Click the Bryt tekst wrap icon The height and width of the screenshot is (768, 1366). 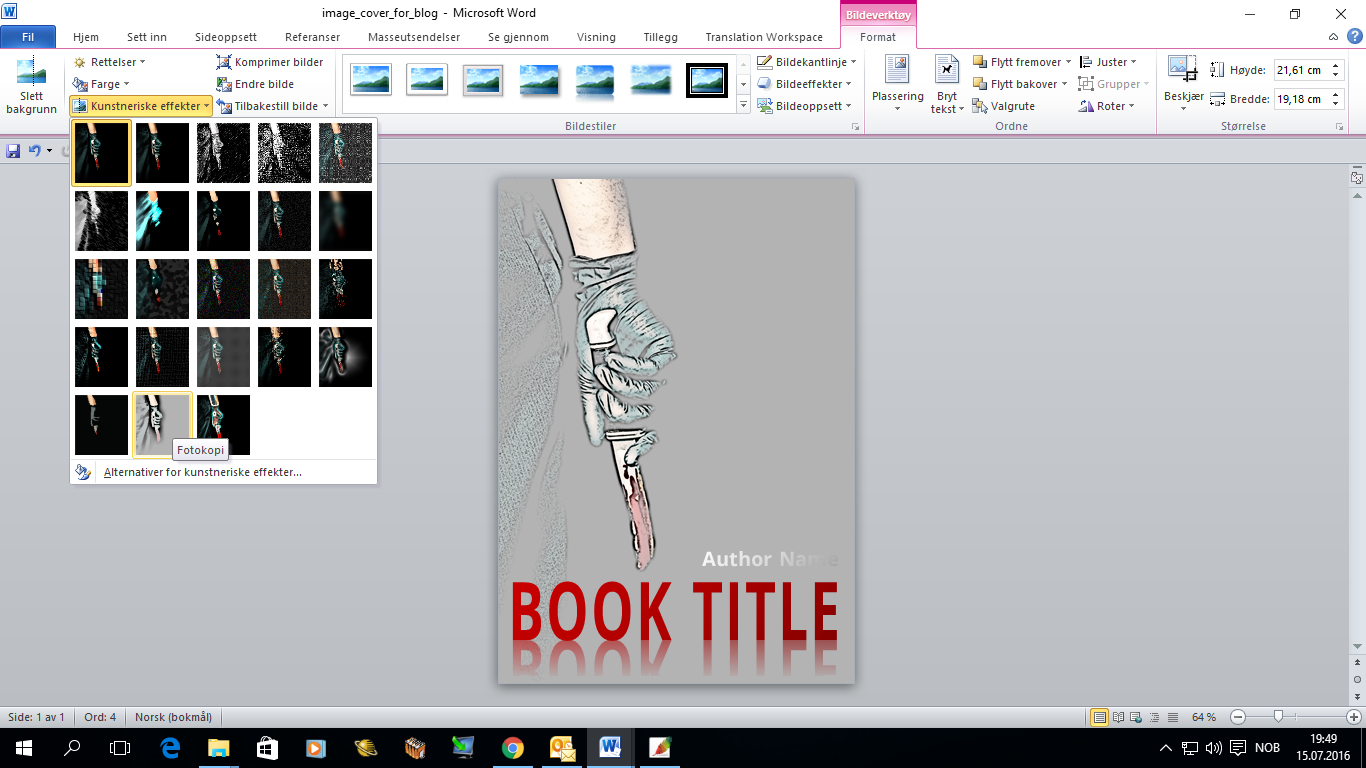tap(946, 70)
